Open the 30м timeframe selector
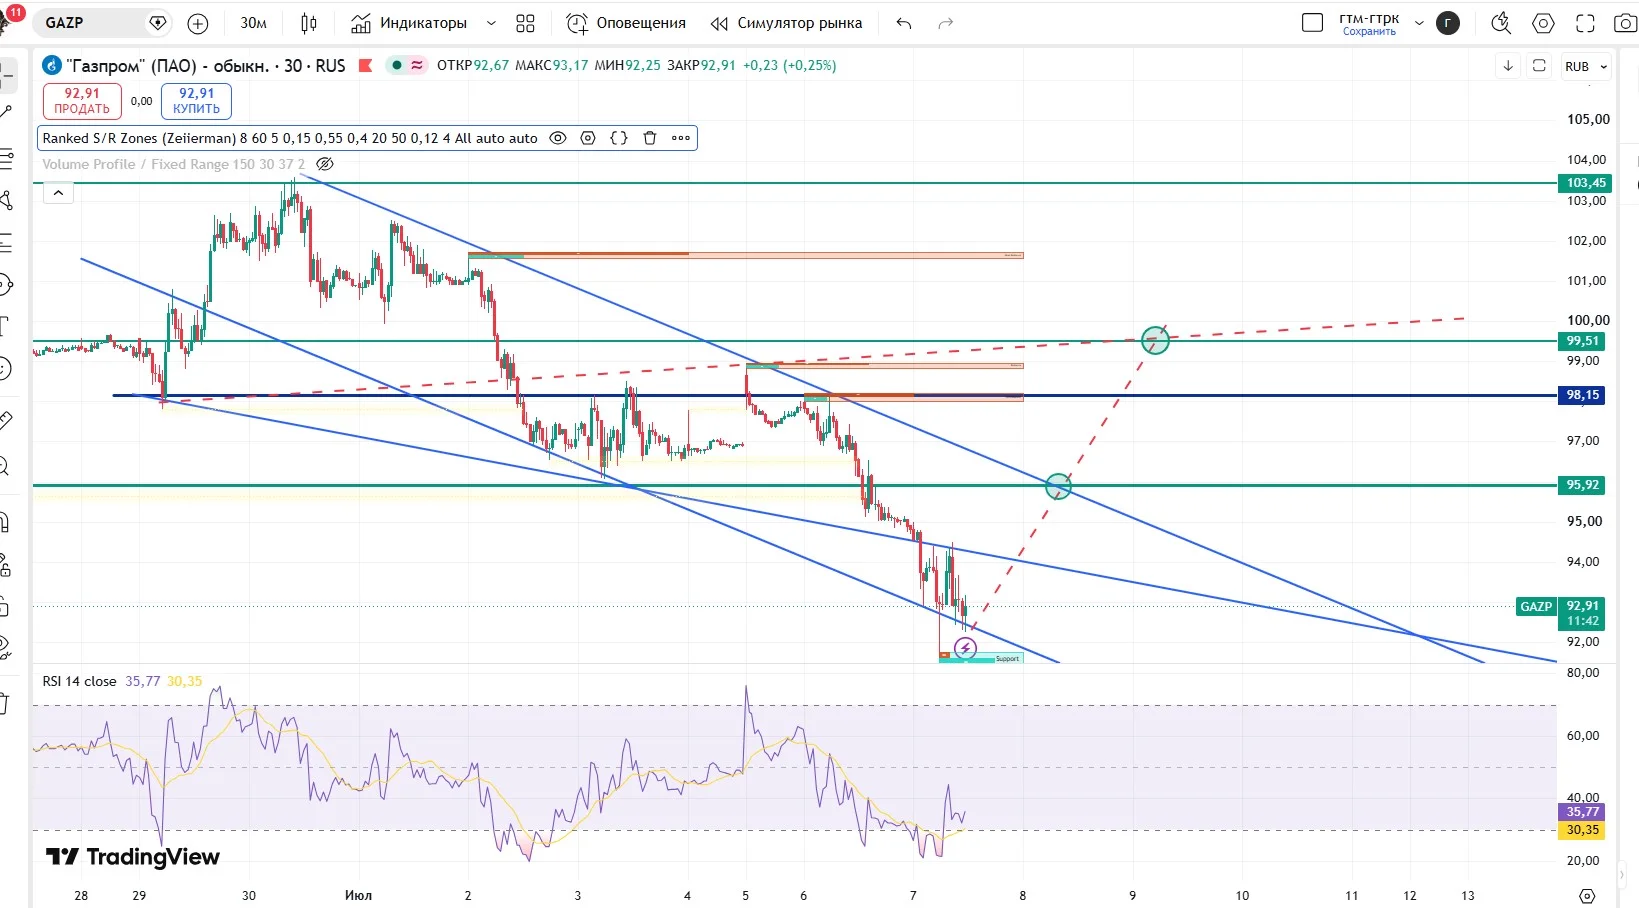Screen dimensions: 1639x908 click(254, 23)
